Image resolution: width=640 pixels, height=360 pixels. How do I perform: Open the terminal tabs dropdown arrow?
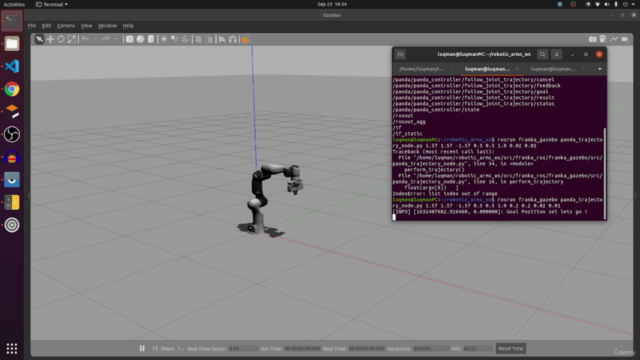click(600, 69)
